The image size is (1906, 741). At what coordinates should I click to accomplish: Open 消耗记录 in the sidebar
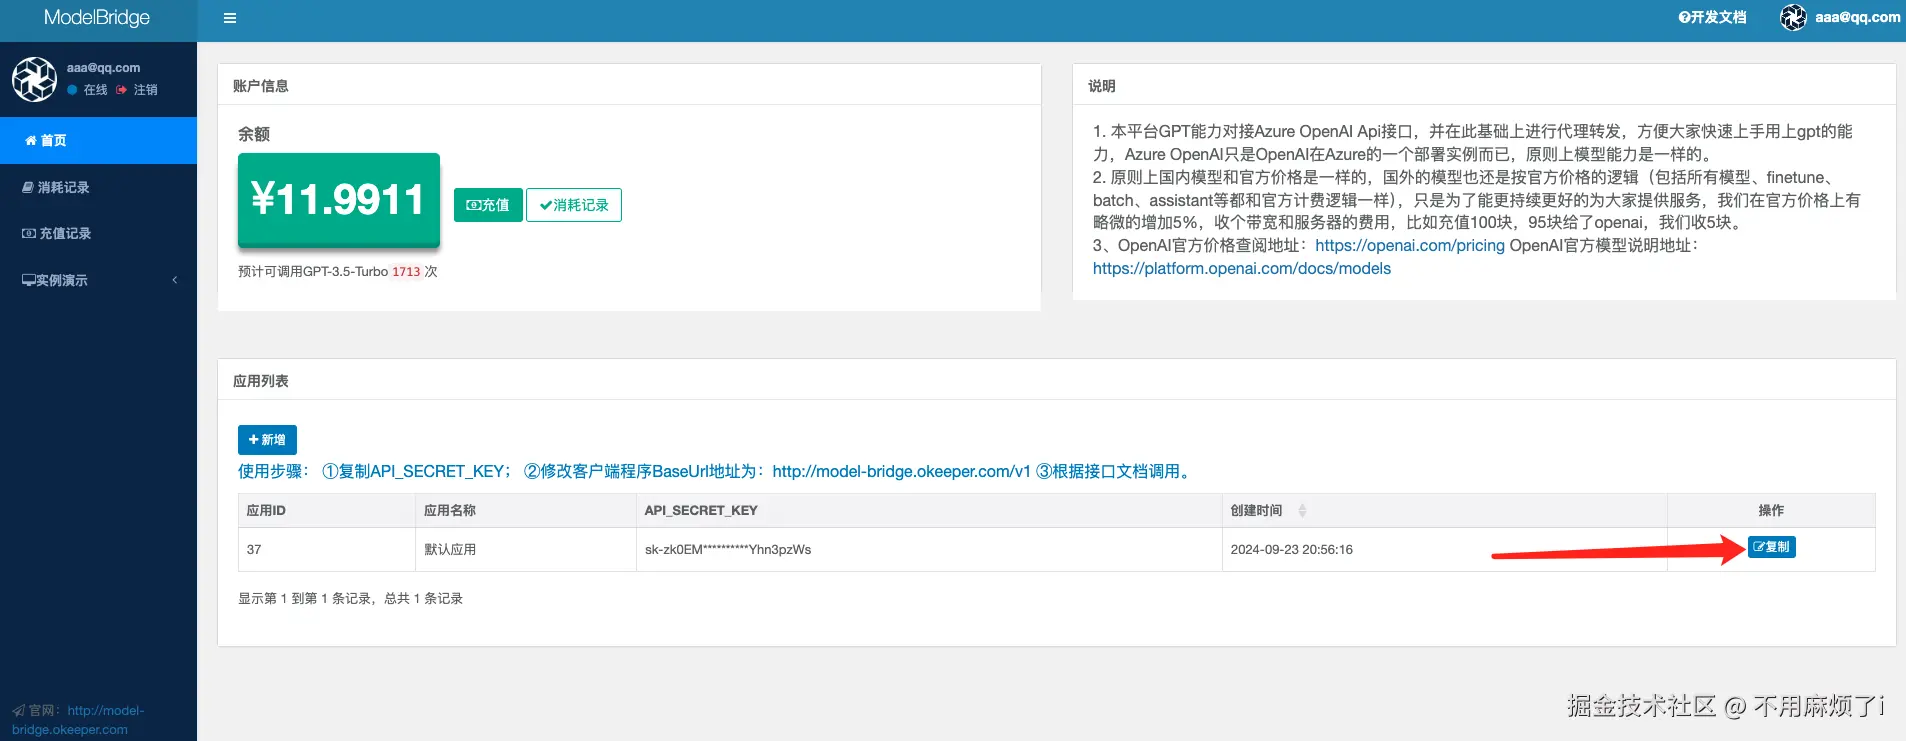(x=98, y=187)
